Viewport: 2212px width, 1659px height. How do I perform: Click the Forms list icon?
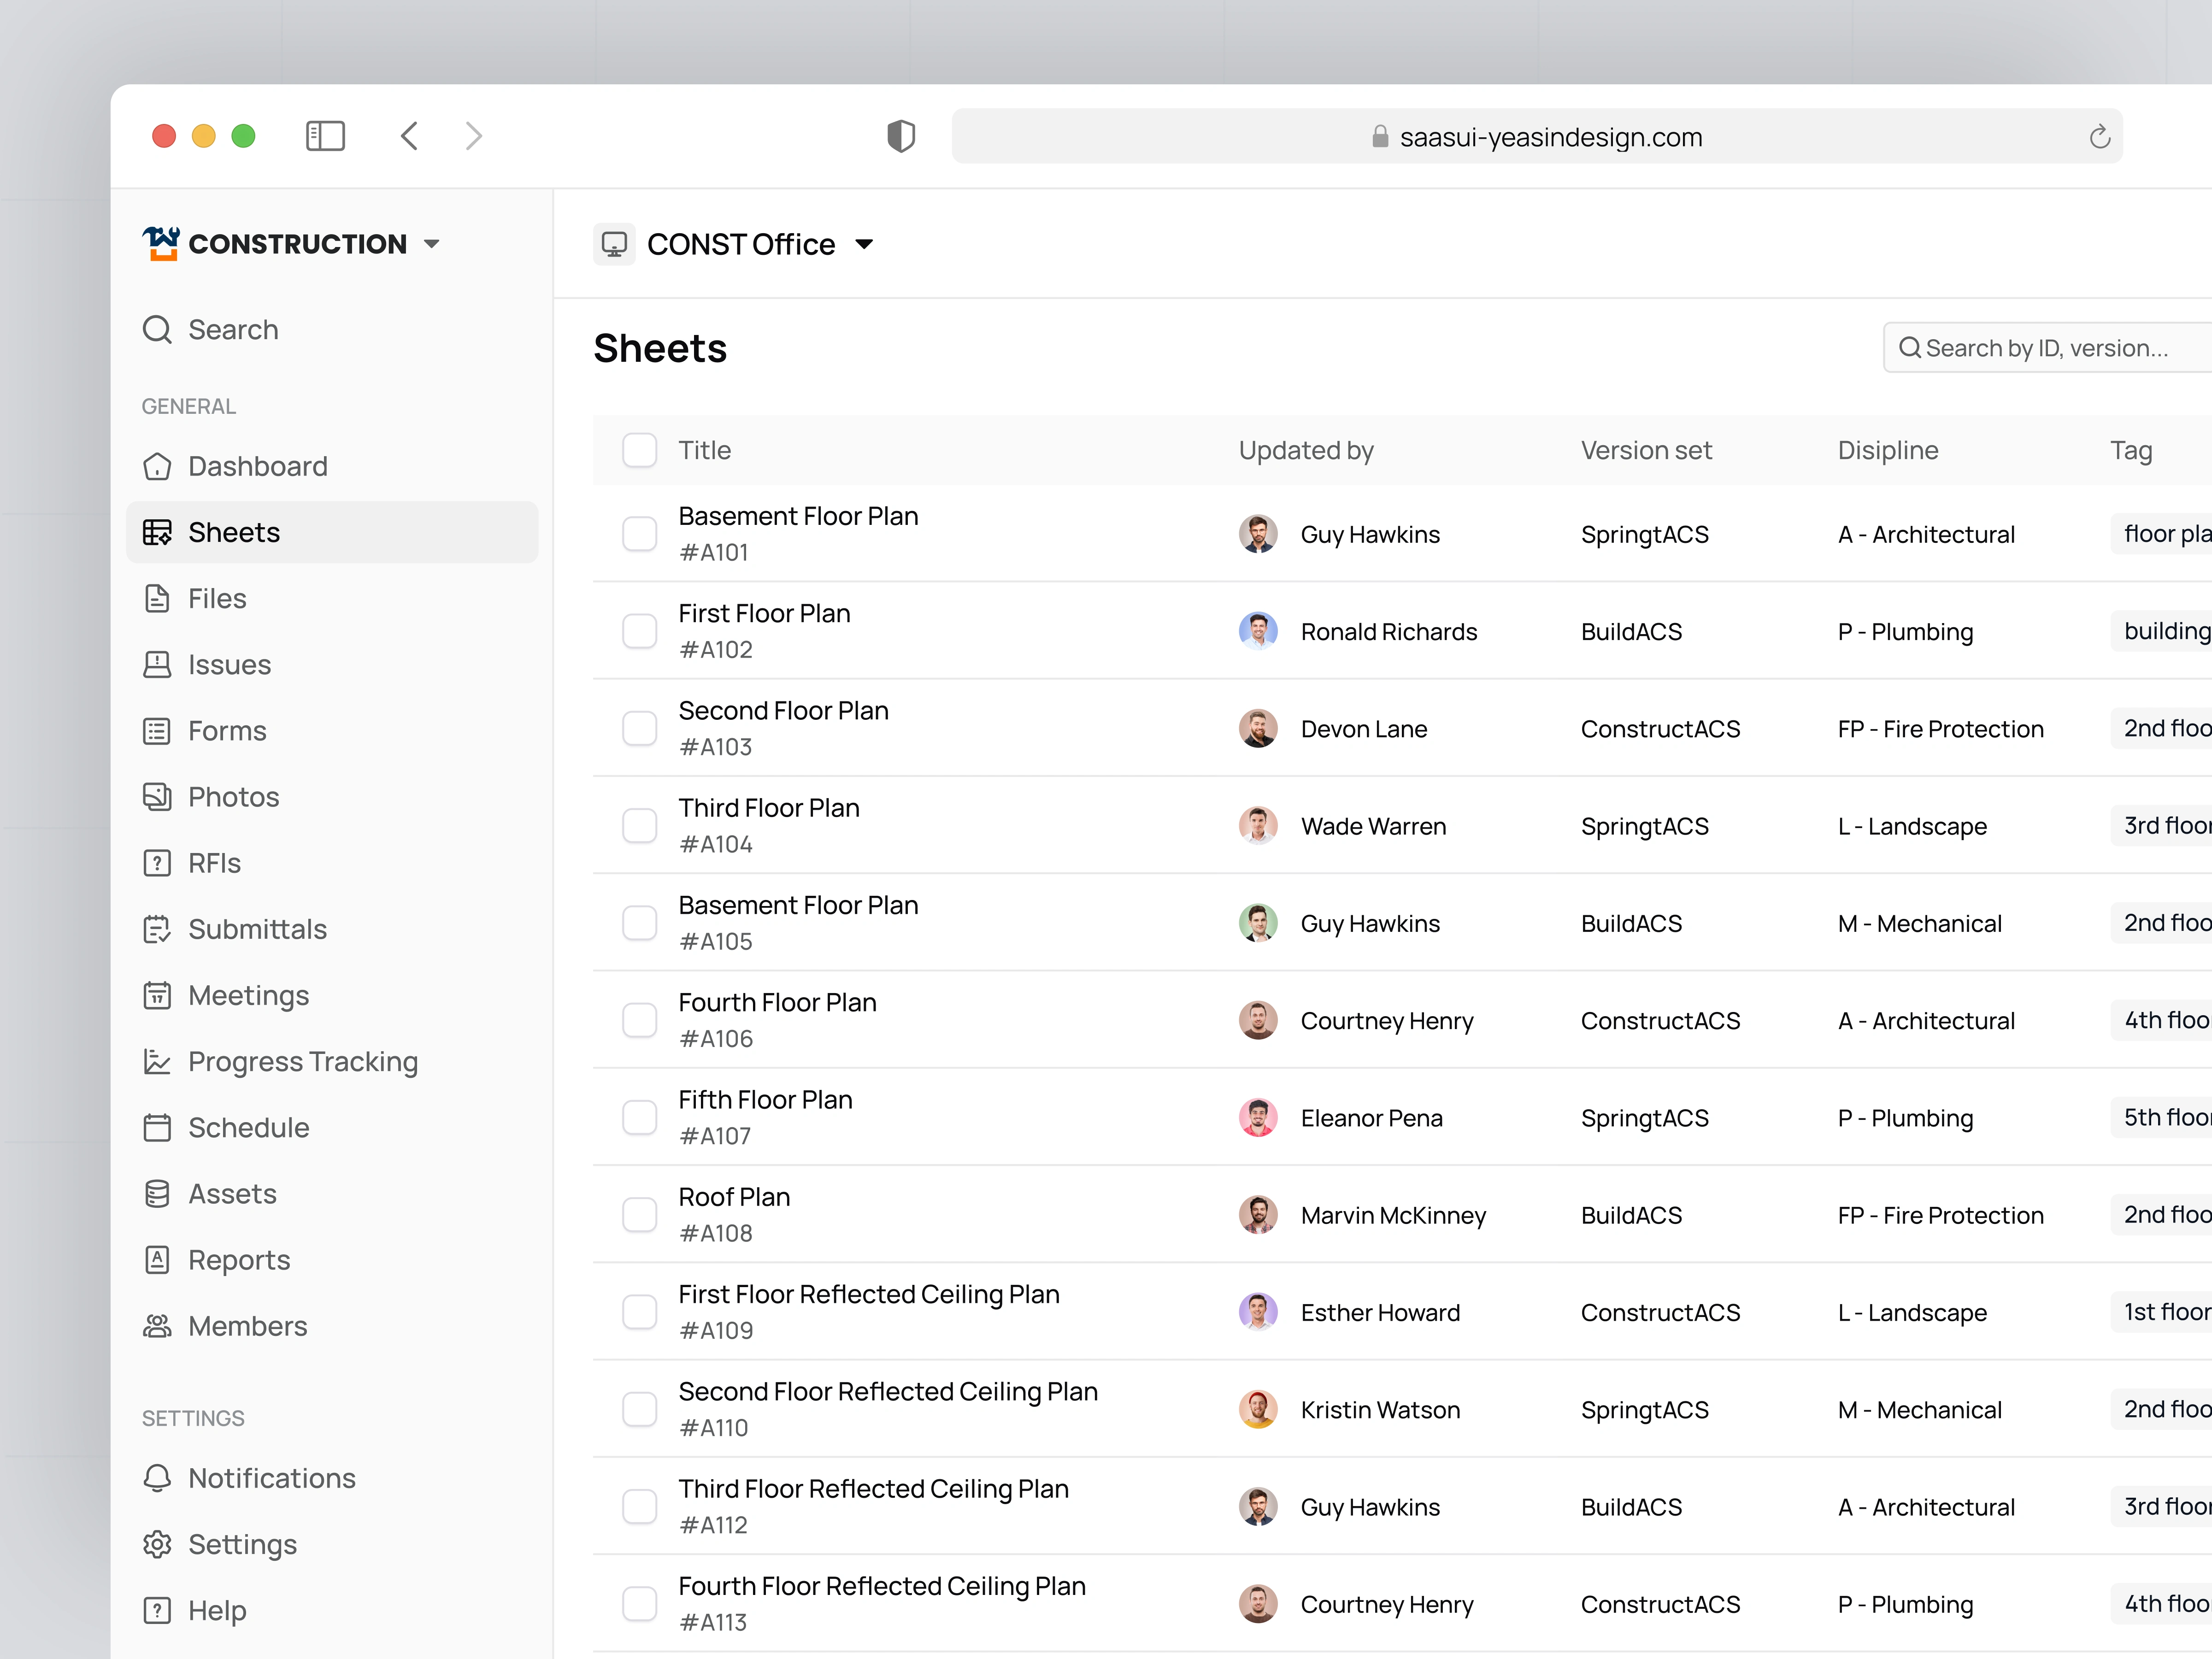pyautogui.click(x=157, y=731)
